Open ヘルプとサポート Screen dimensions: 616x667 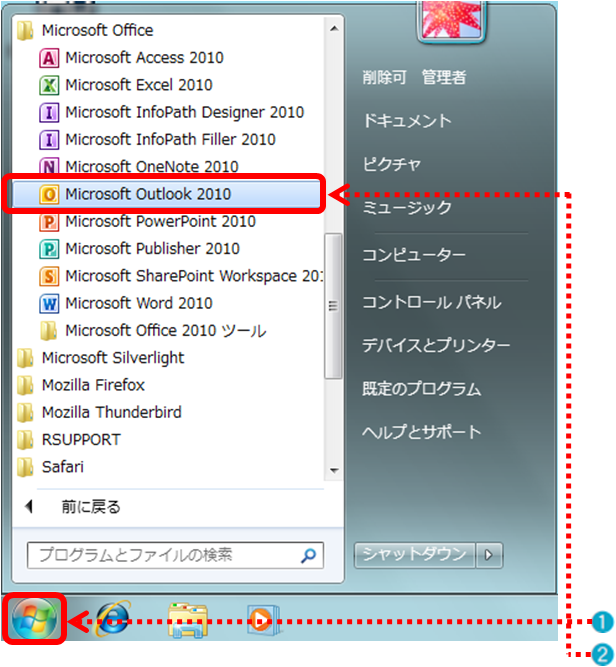click(422, 432)
